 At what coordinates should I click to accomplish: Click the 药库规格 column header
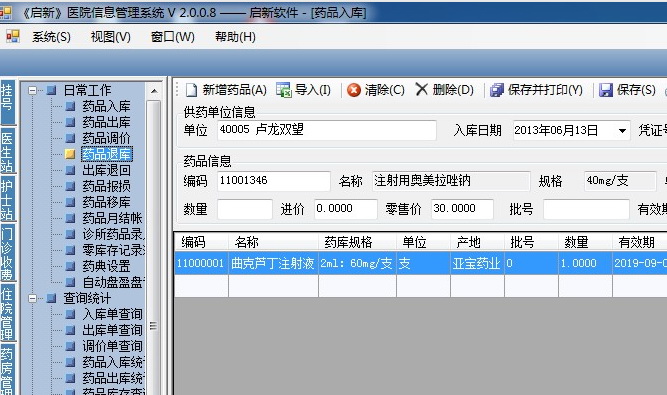tap(357, 242)
